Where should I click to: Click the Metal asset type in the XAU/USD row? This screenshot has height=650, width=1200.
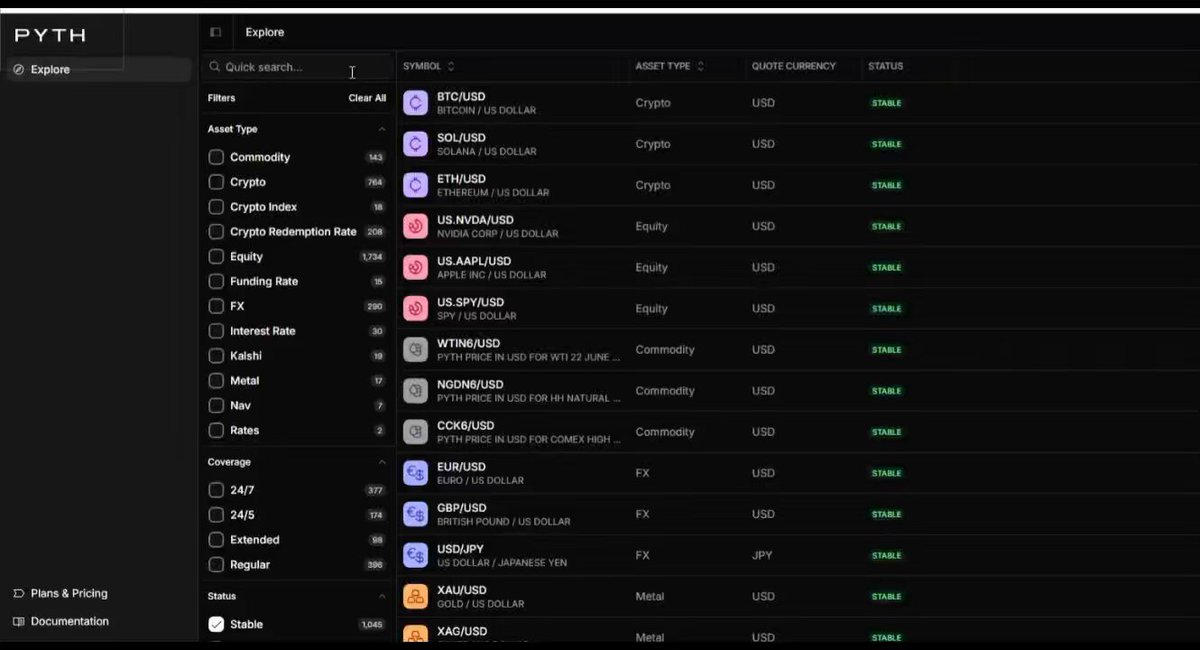click(x=650, y=596)
